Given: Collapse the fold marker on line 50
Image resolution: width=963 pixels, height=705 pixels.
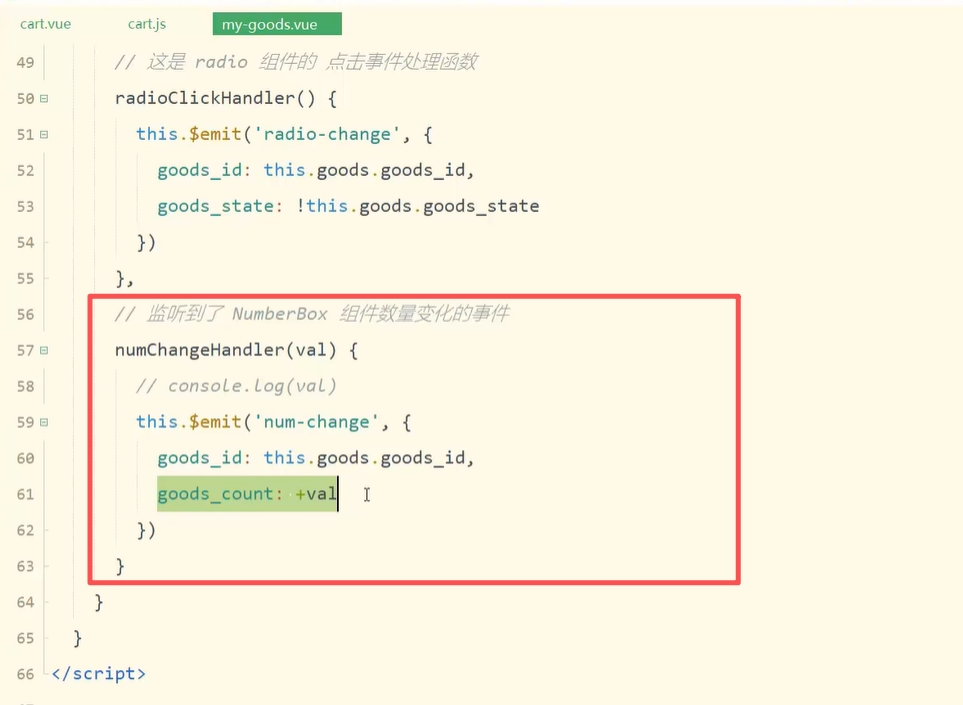Looking at the screenshot, I should pos(44,98).
